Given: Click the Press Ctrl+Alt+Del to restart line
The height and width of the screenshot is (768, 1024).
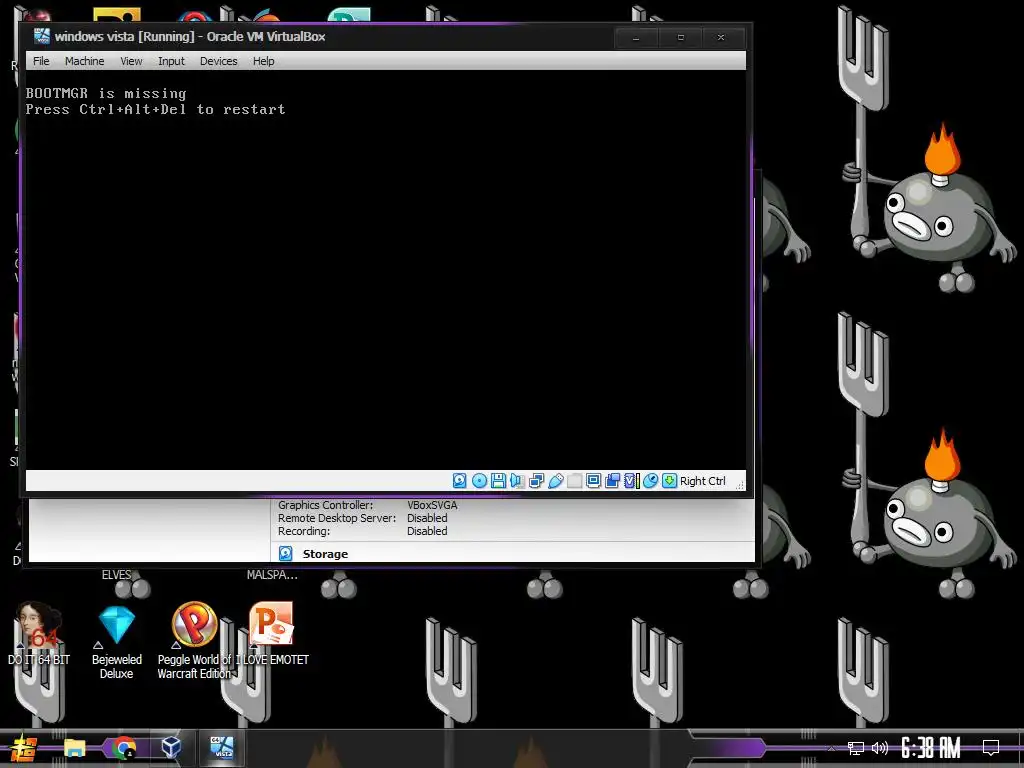Looking at the screenshot, I should pyautogui.click(x=155, y=109).
